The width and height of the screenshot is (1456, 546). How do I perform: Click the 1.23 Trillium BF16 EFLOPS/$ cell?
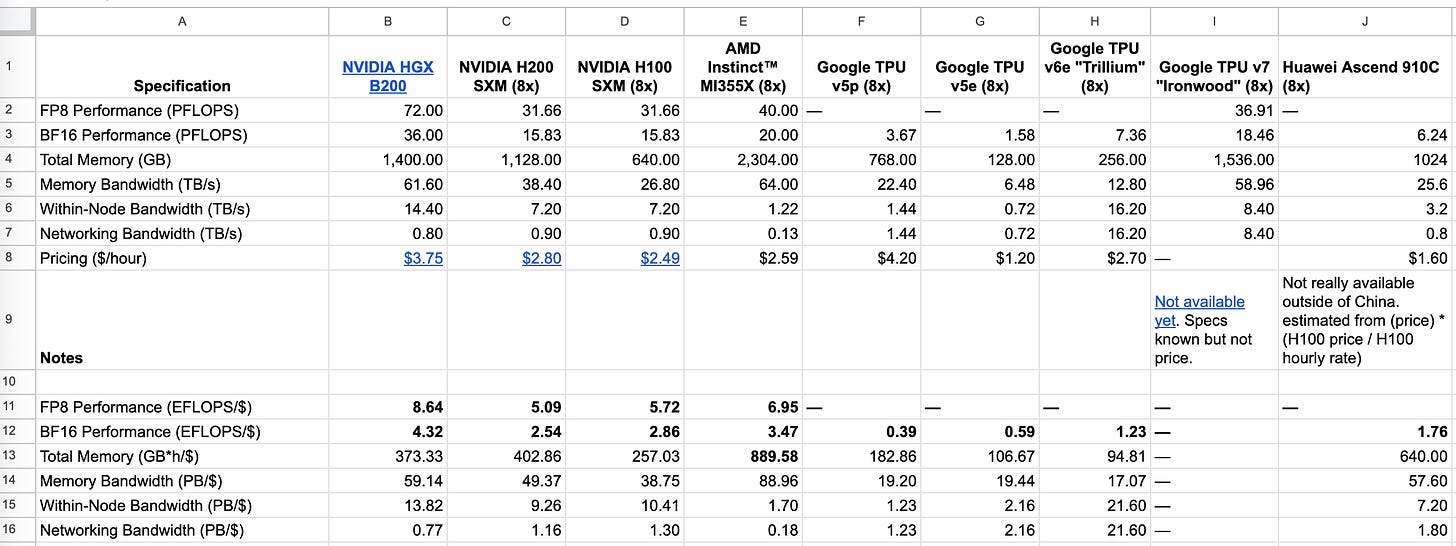pos(1095,432)
